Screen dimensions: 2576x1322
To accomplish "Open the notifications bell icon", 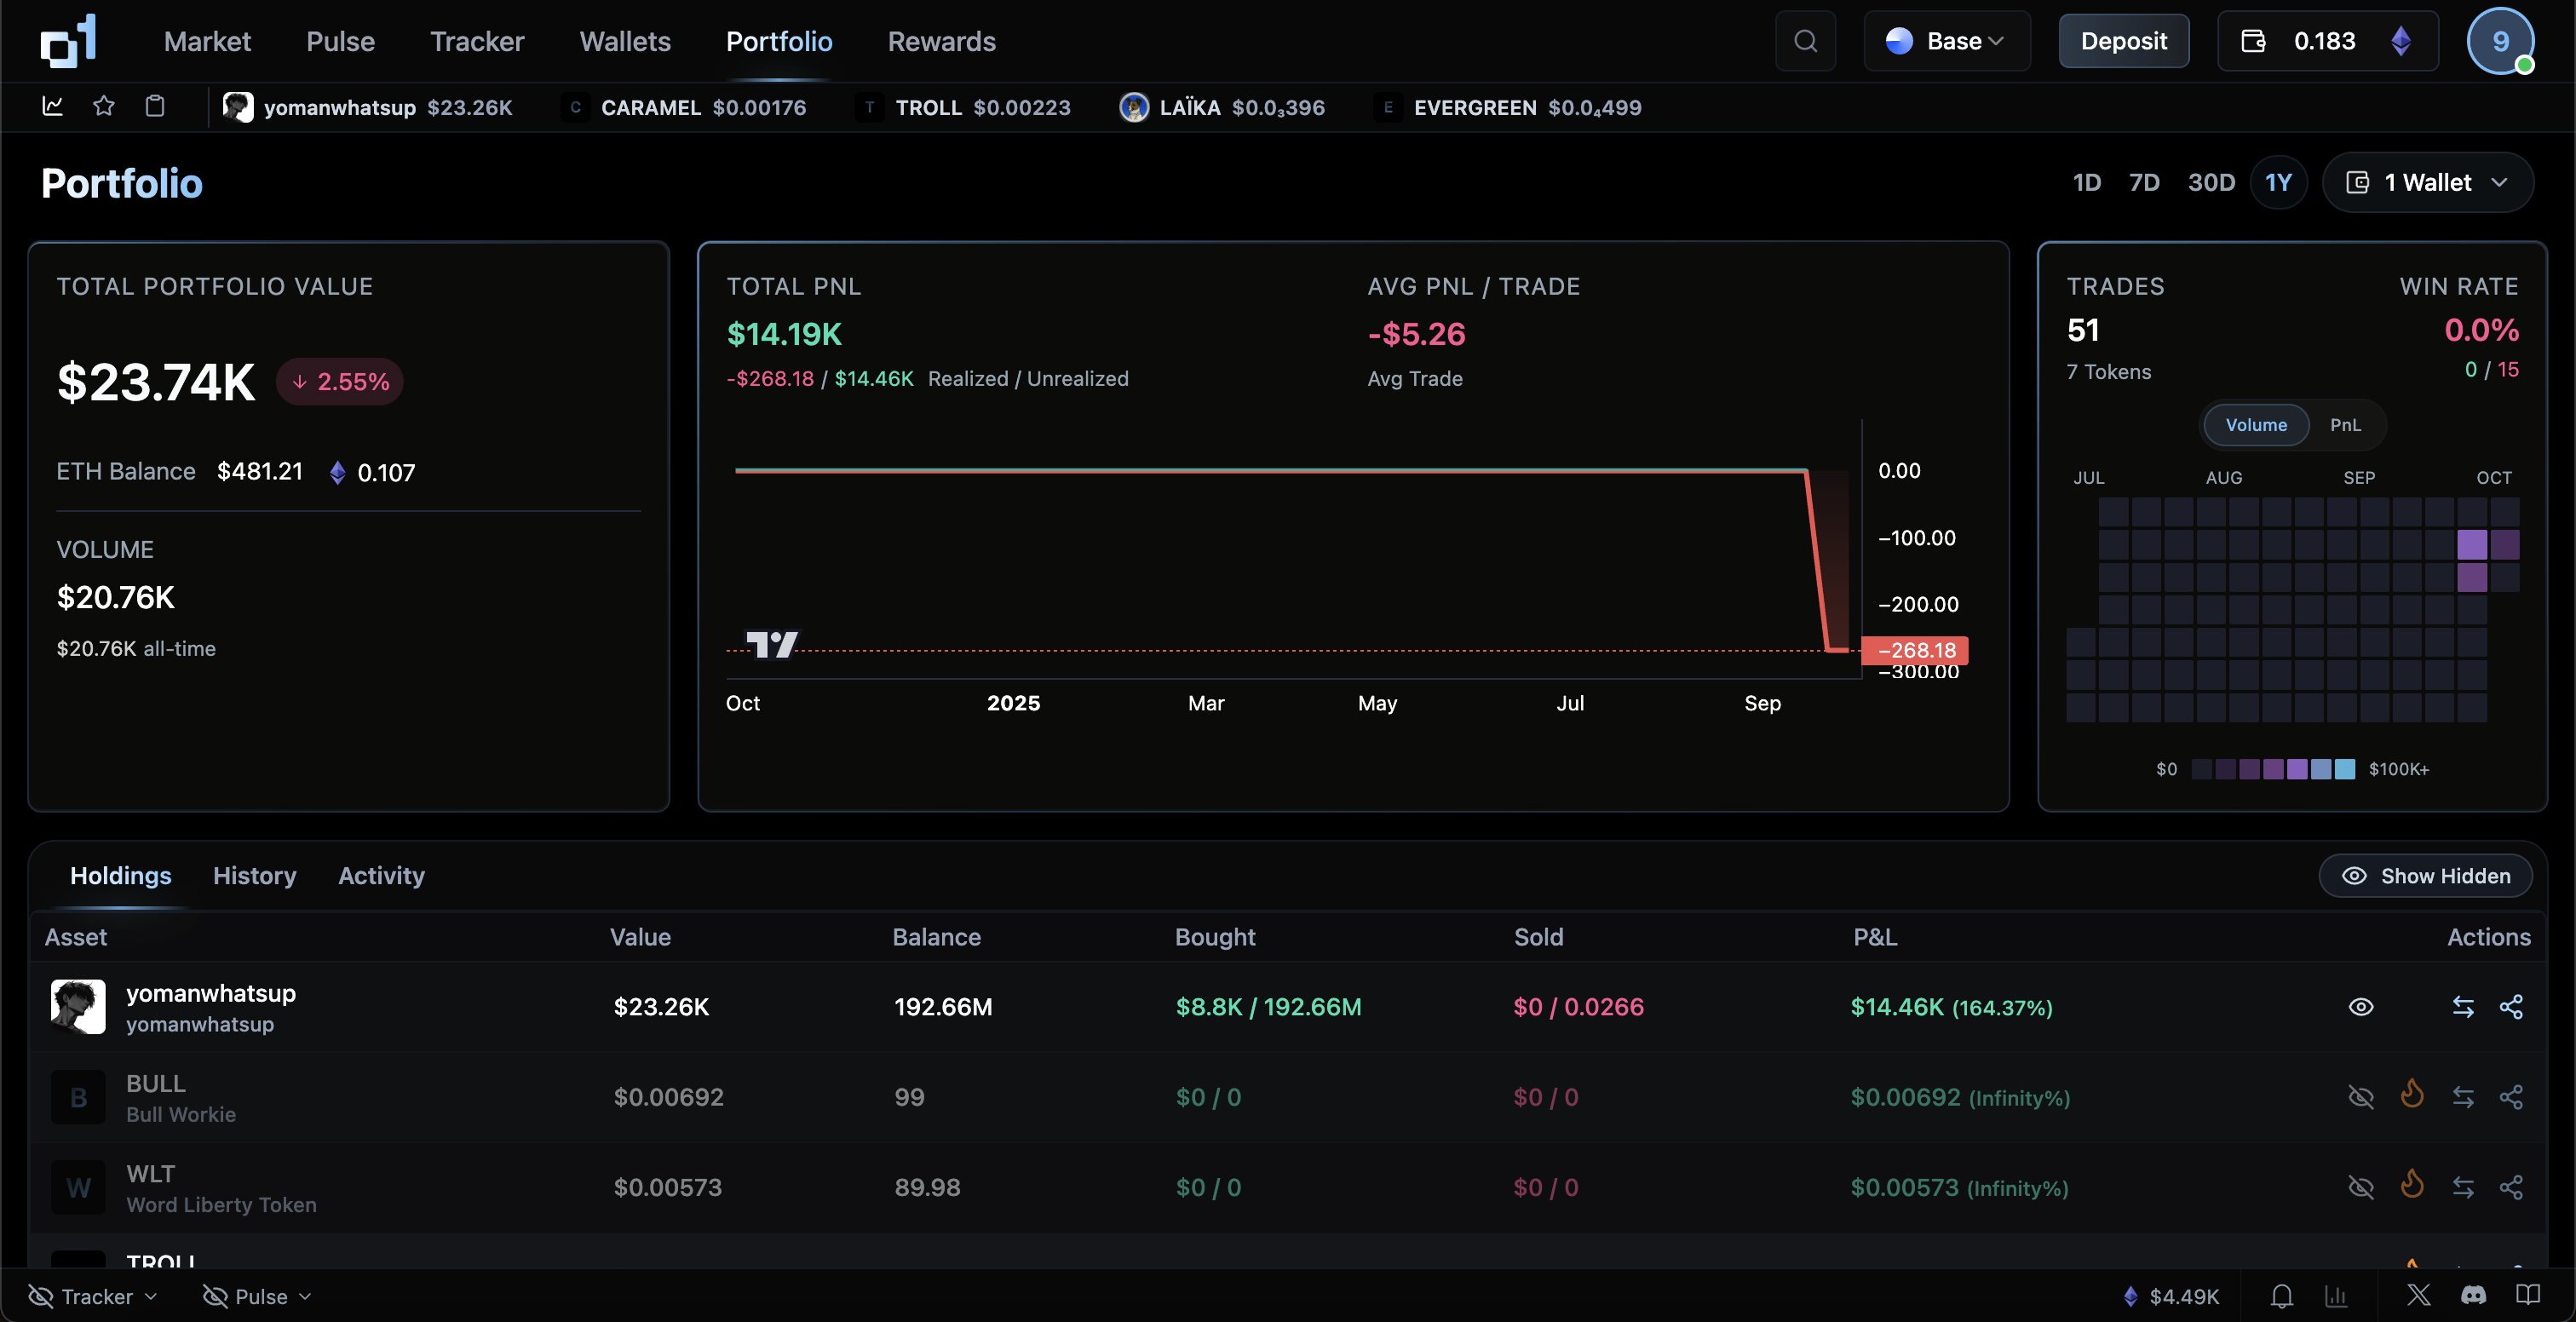I will point(2281,1296).
